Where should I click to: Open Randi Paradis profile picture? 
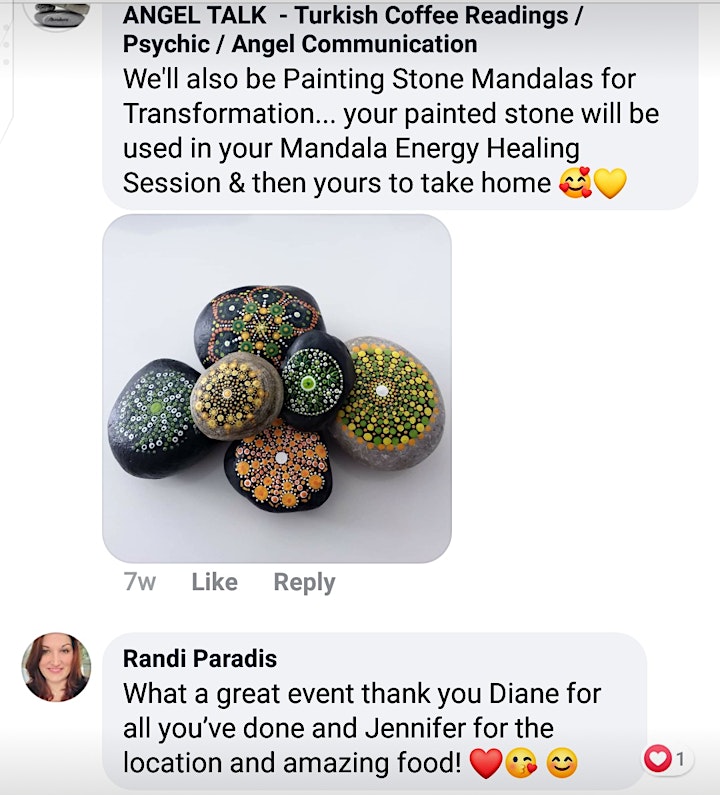pyautogui.click(x=56, y=667)
